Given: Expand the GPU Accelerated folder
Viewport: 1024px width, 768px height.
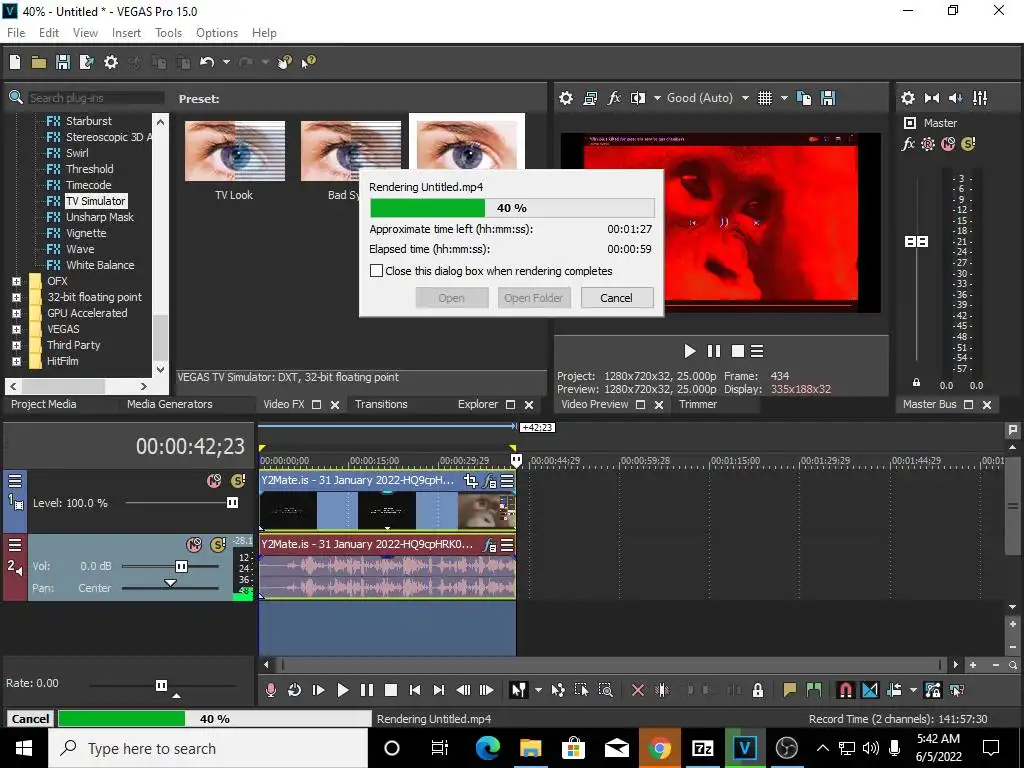Looking at the screenshot, I should pos(16,313).
